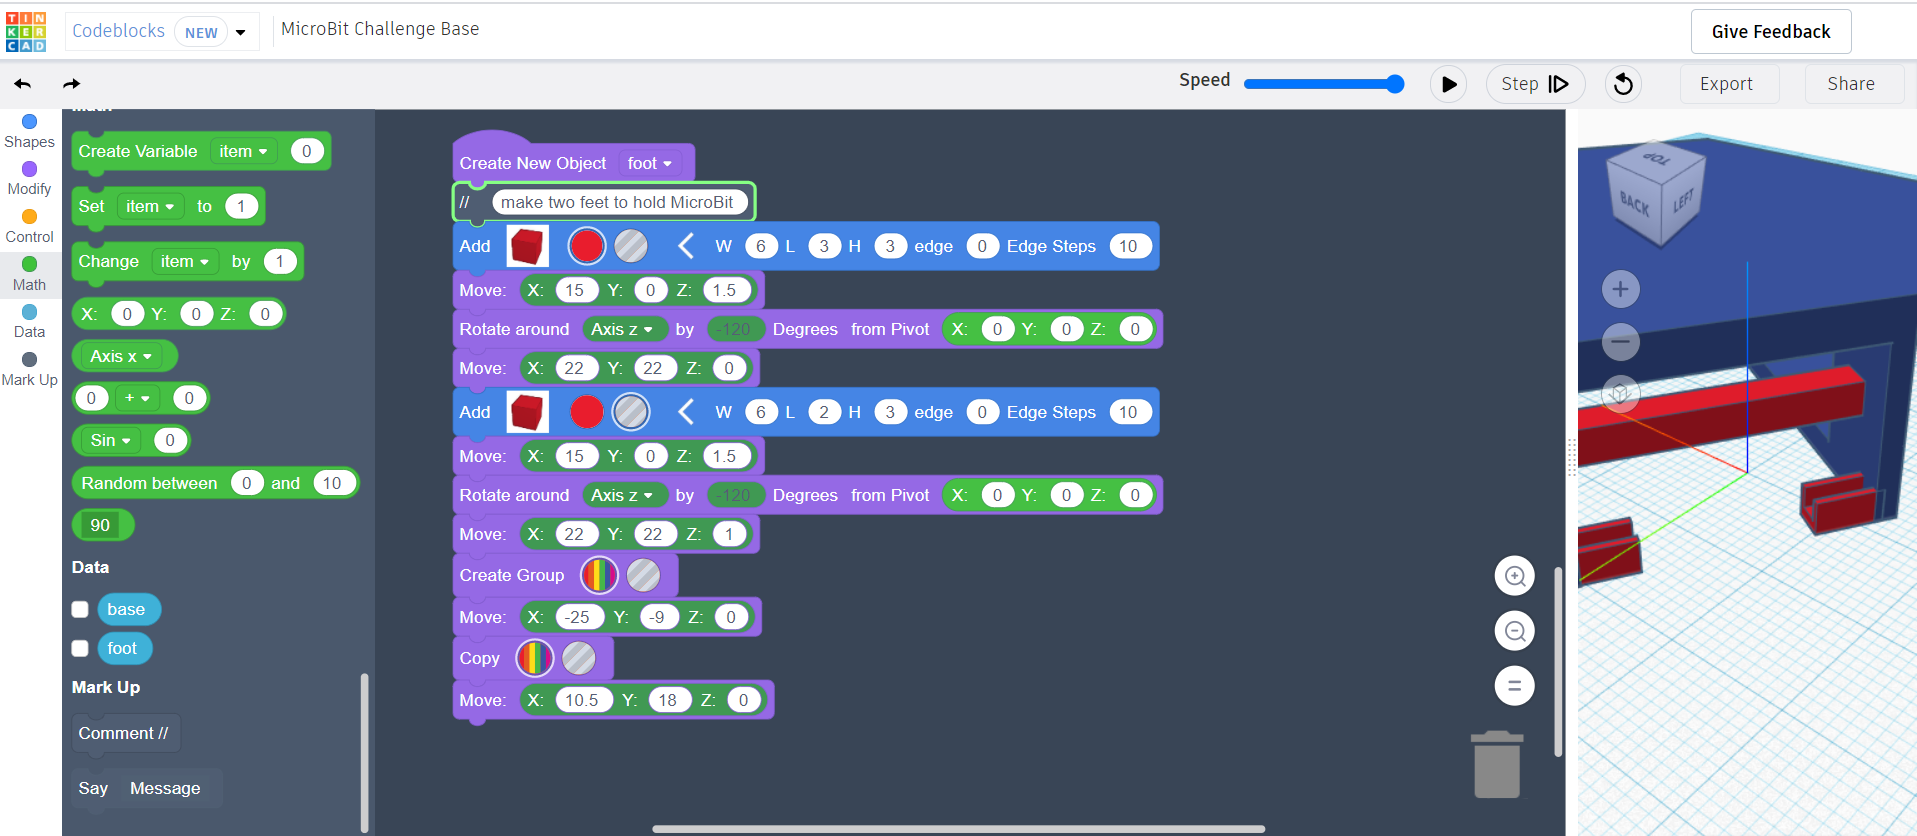Viewport: 1917px width, 836px height.
Task: Select the Data category
Action: pos(29,322)
